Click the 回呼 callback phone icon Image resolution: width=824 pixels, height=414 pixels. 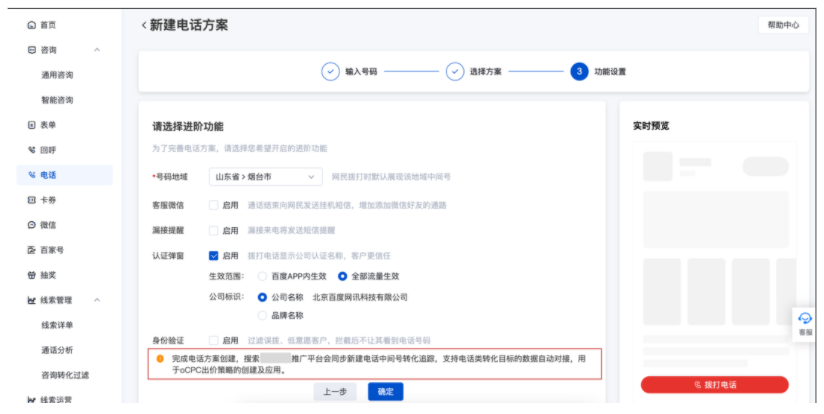tap(32, 150)
